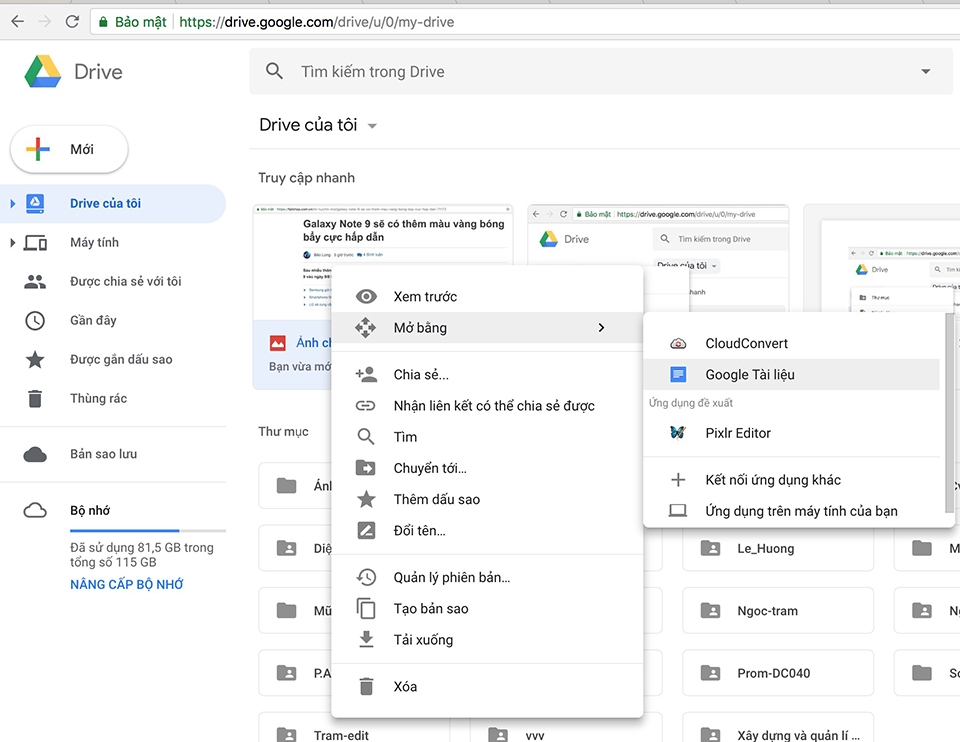Select the Thùng rác trash icon
This screenshot has width=960, height=742.
click(35, 397)
